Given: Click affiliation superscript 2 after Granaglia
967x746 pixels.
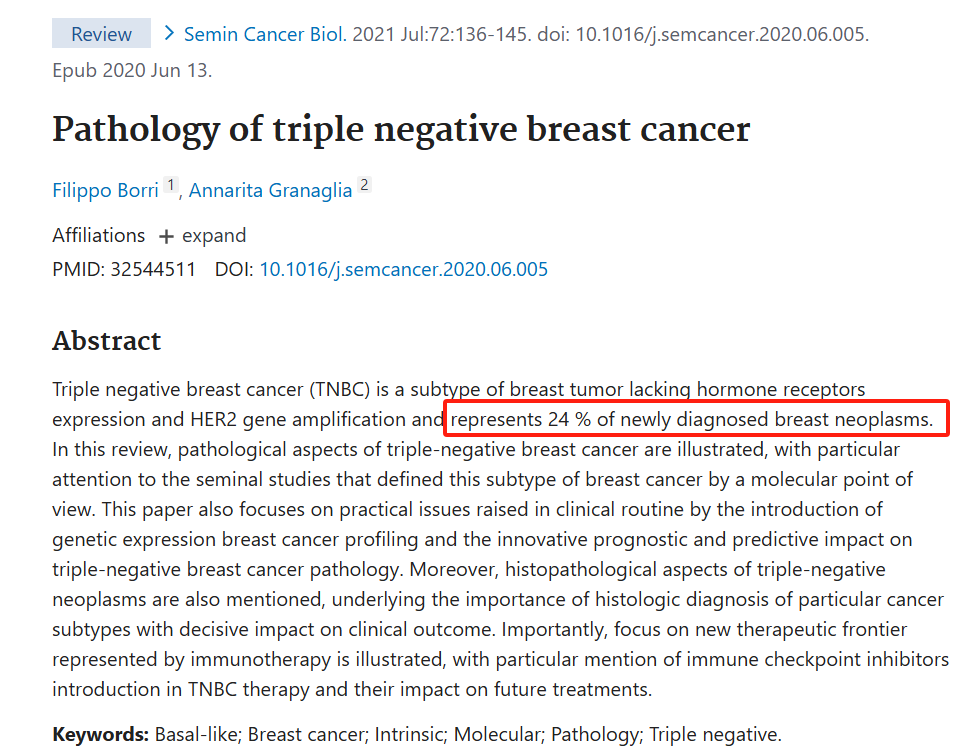Looking at the screenshot, I should coord(364,184).
